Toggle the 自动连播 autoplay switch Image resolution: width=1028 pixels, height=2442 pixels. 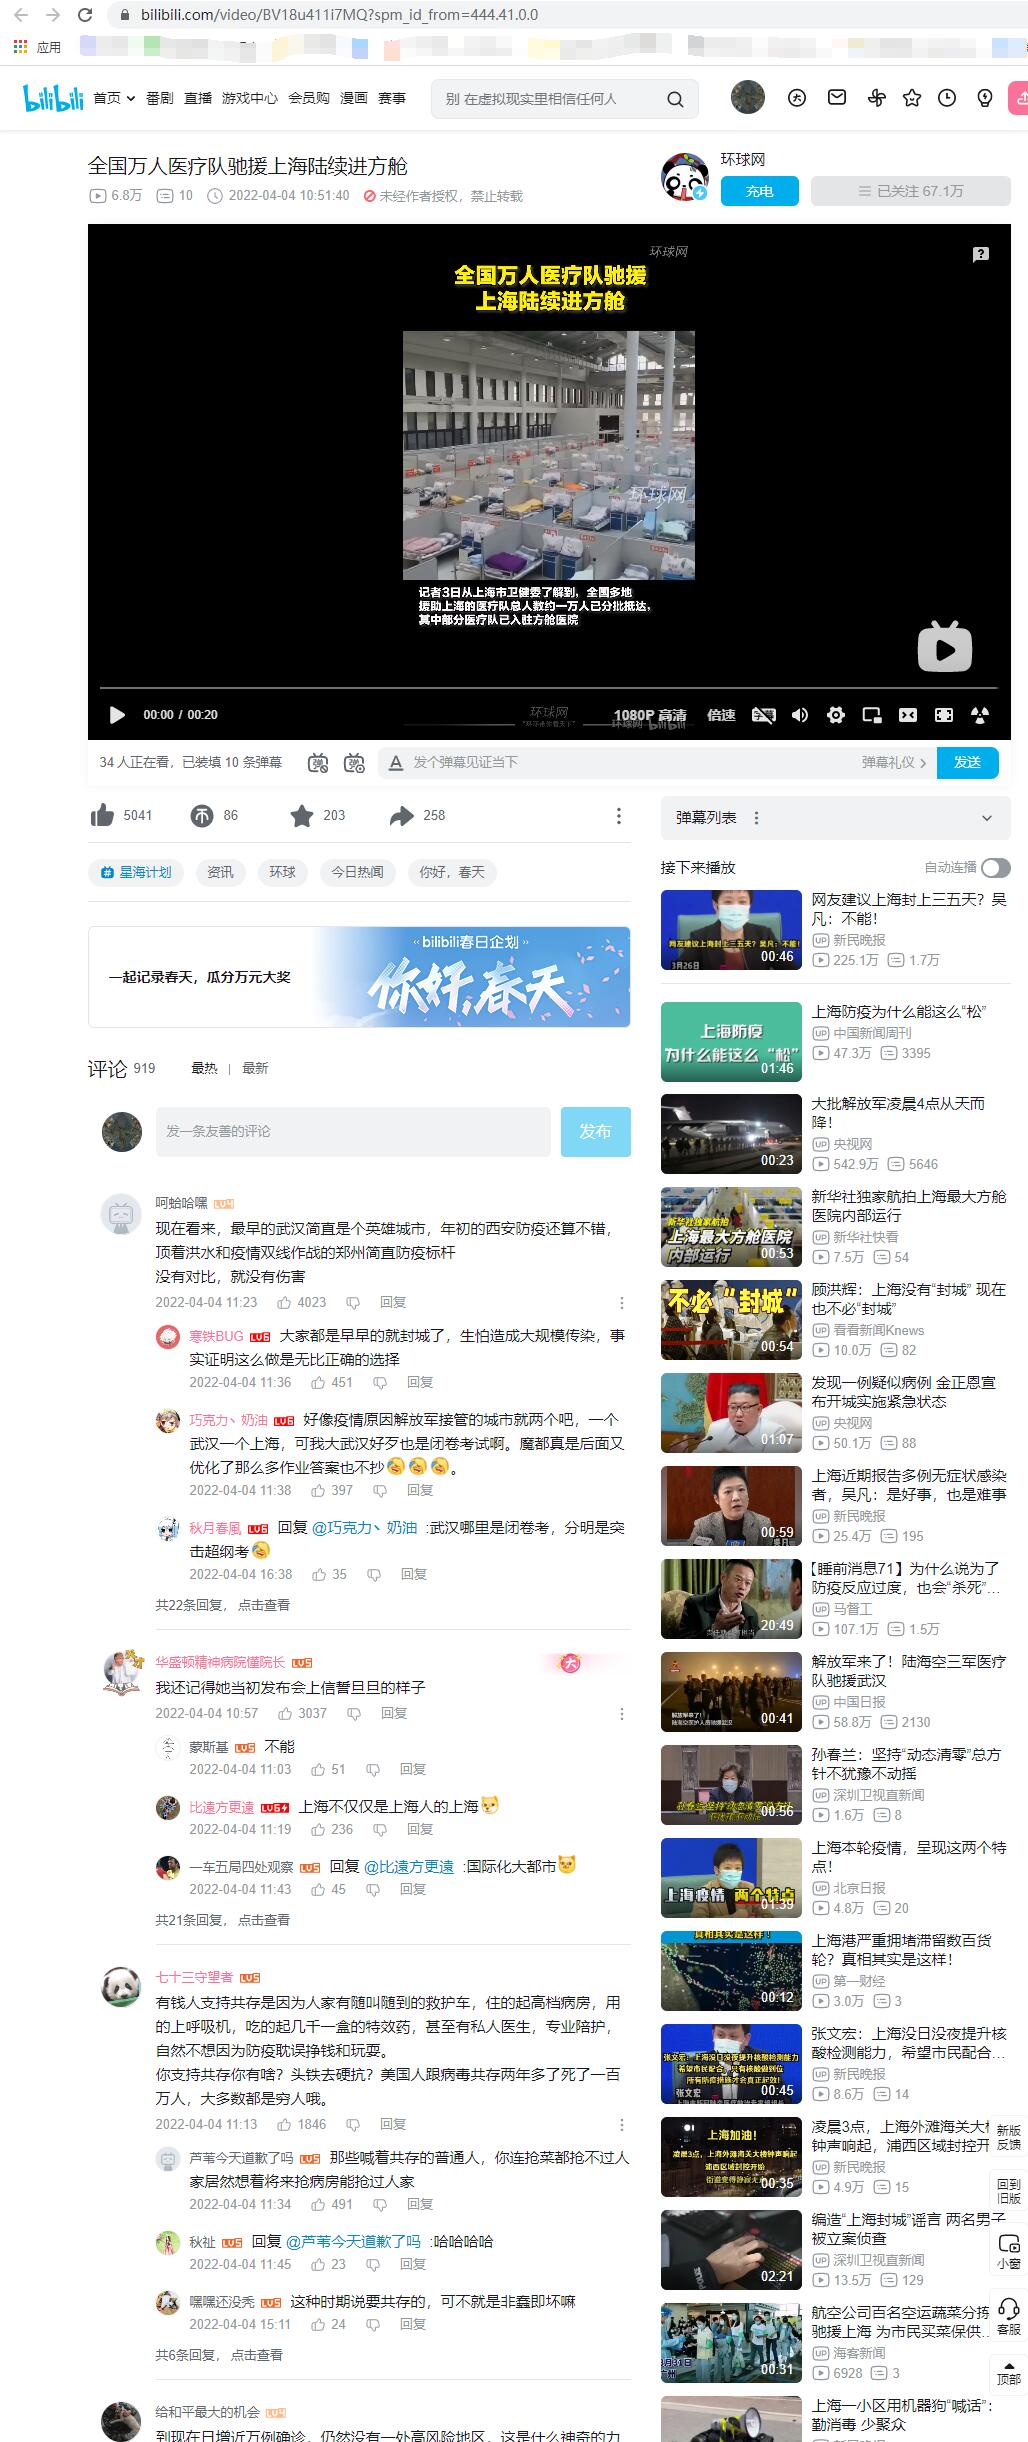coord(995,867)
